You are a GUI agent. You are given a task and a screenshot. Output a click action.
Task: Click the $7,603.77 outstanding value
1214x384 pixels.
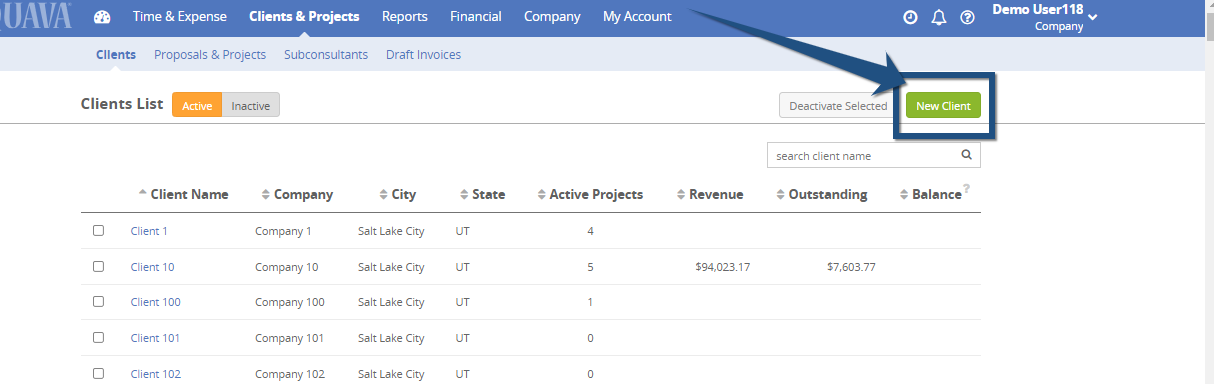[x=851, y=267]
